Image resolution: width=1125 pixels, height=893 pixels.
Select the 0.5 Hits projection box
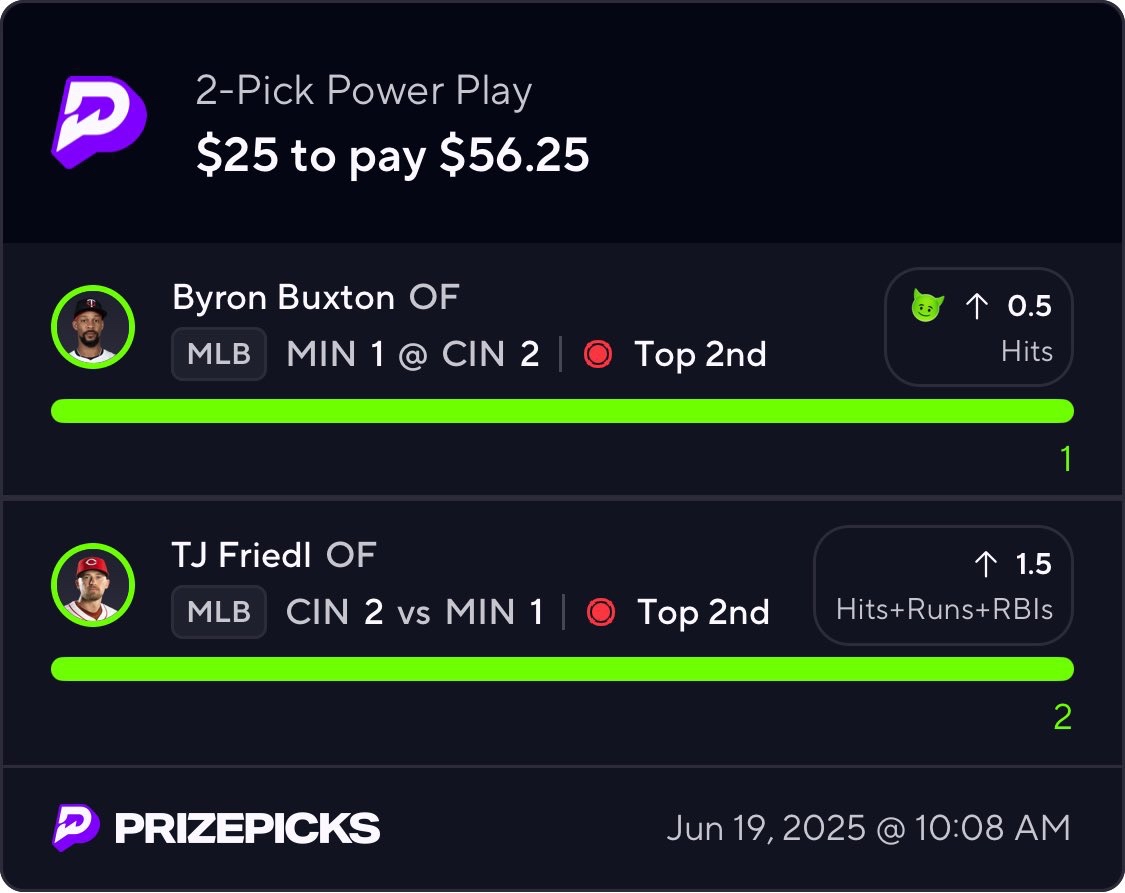point(978,327)
